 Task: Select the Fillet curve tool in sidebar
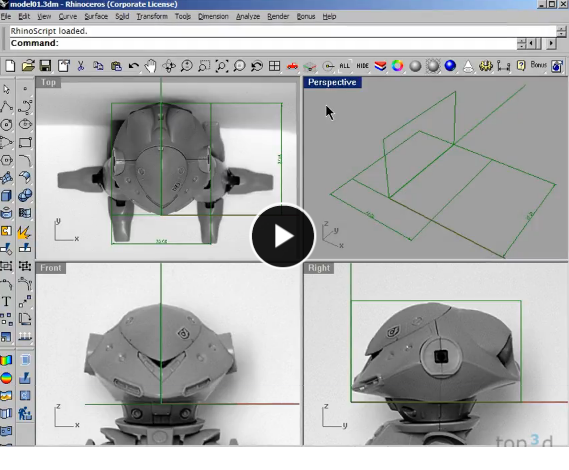point(25,160)
